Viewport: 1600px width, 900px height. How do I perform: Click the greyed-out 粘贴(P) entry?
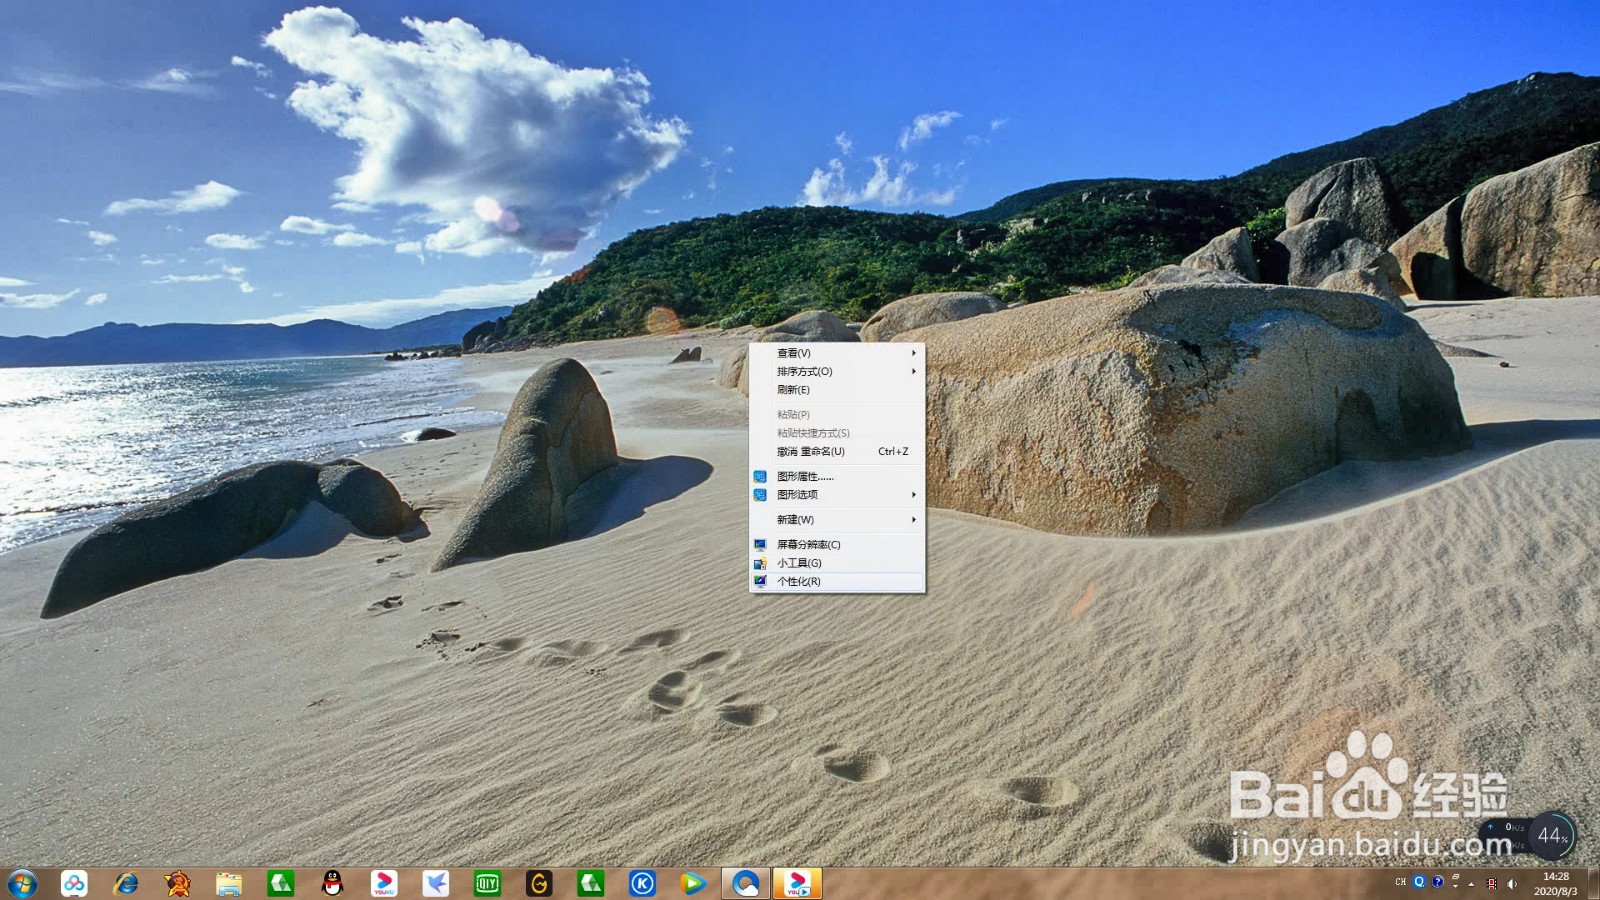[837, 415]
